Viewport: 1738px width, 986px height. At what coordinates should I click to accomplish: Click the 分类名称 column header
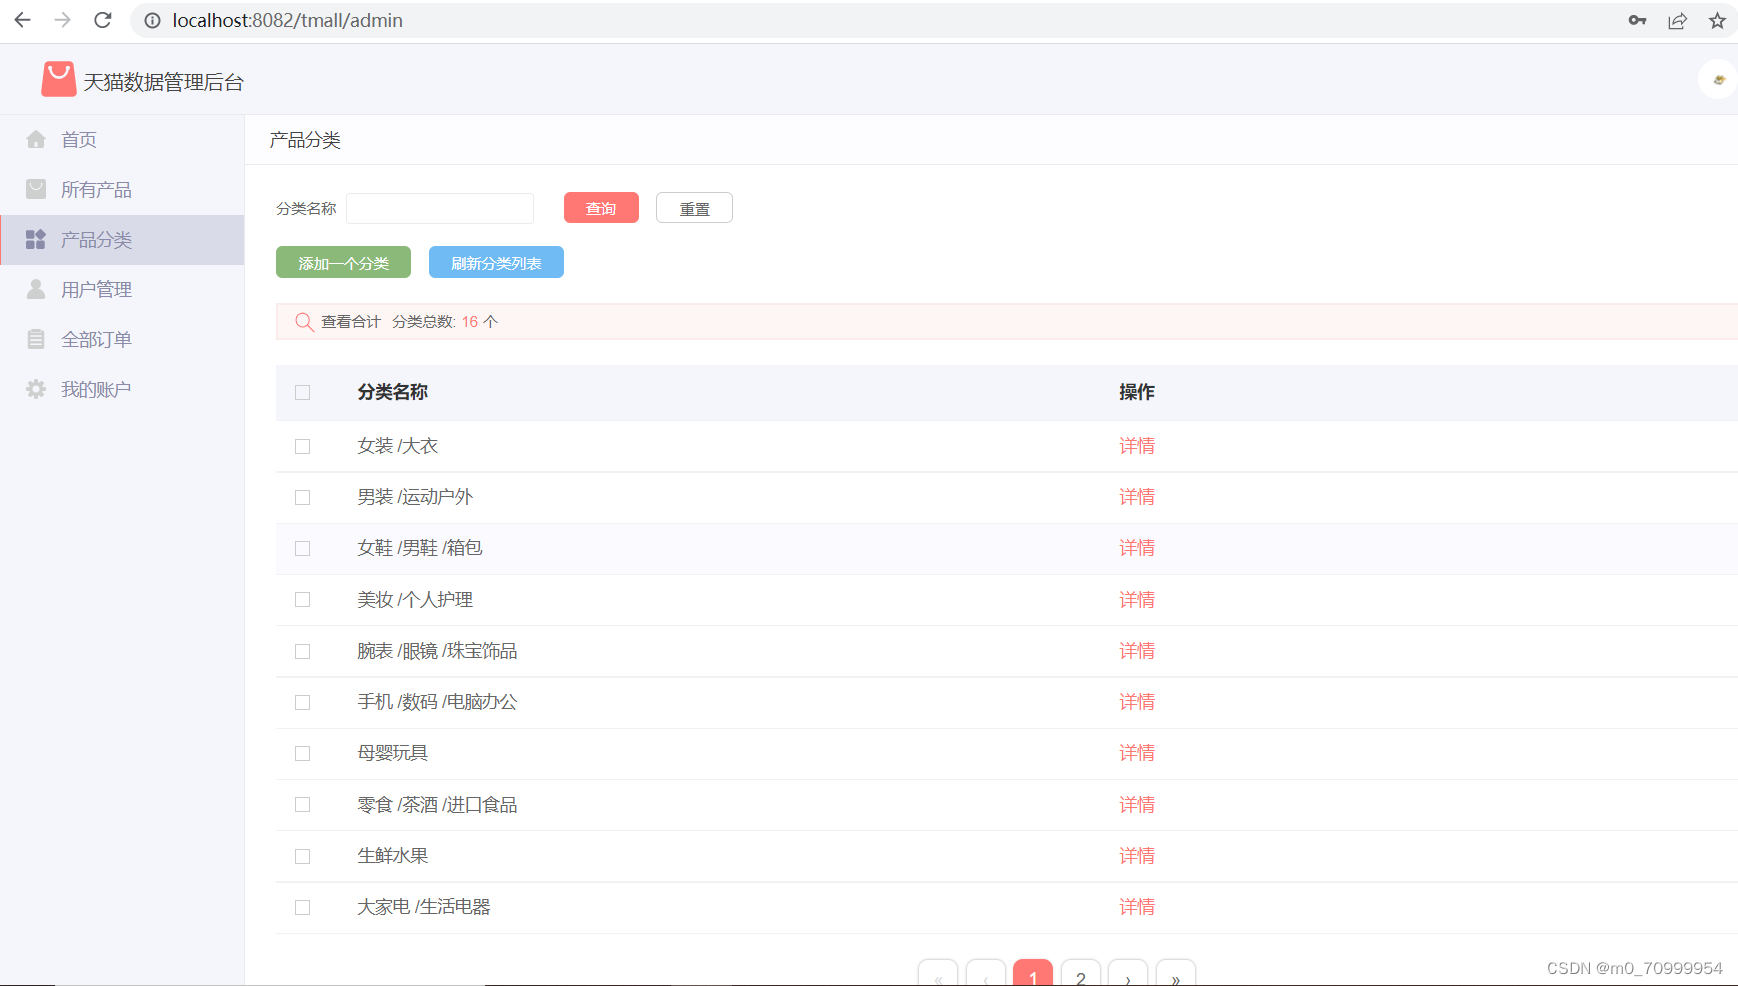pyautogui.click(x=393, y=392)
